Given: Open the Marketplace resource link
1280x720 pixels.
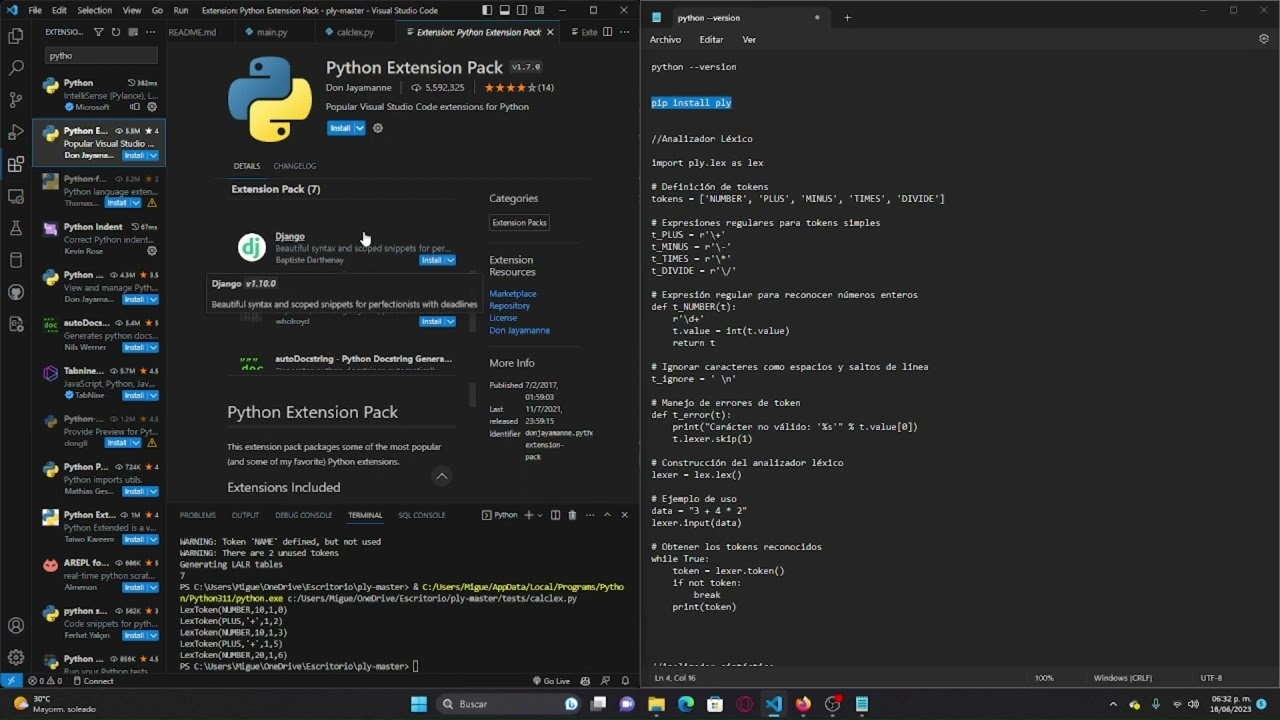Looking at the screenshot, I should 512,294.
